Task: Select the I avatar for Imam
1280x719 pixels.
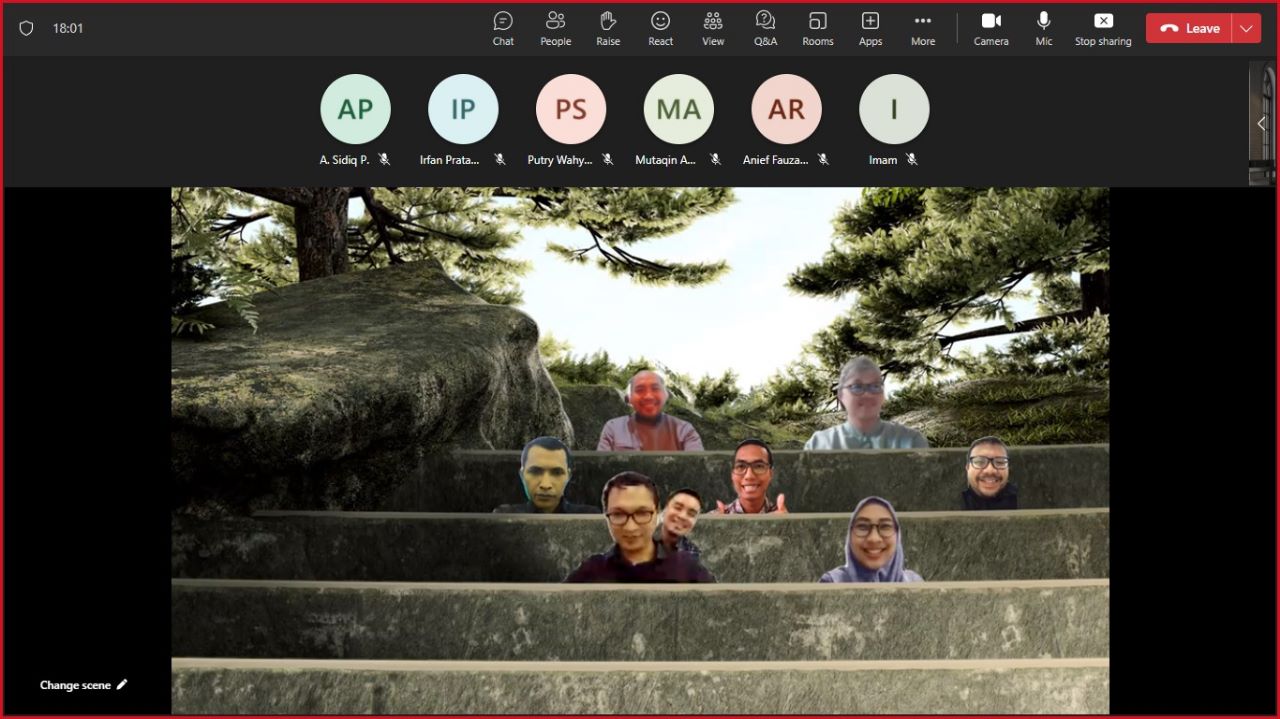Action: tap(894, 109)
